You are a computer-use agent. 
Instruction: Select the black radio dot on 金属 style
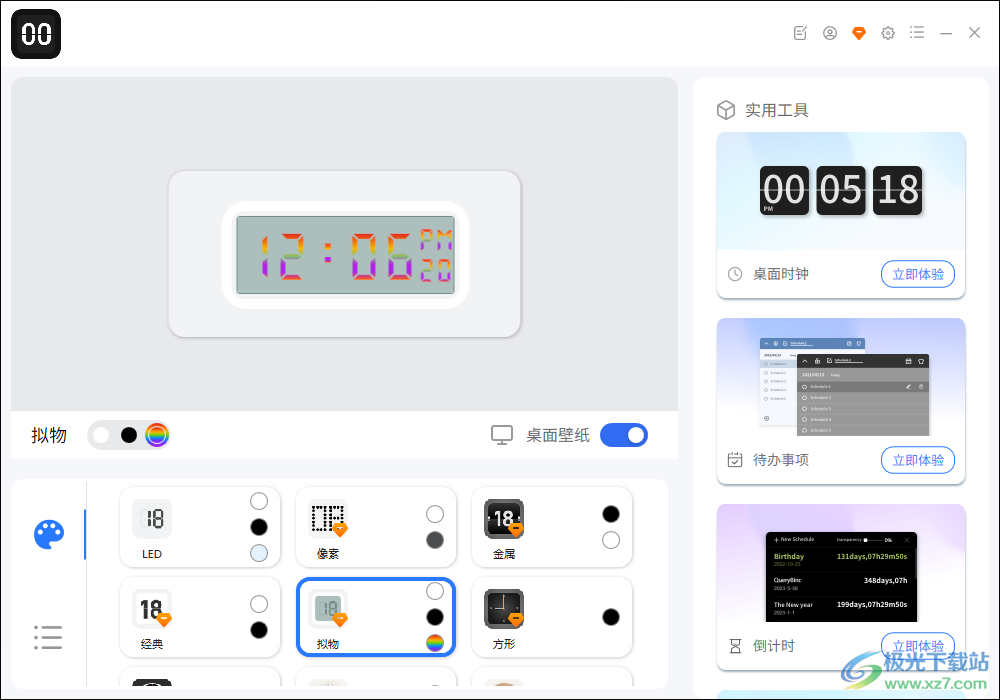click(x=611, y=512)
